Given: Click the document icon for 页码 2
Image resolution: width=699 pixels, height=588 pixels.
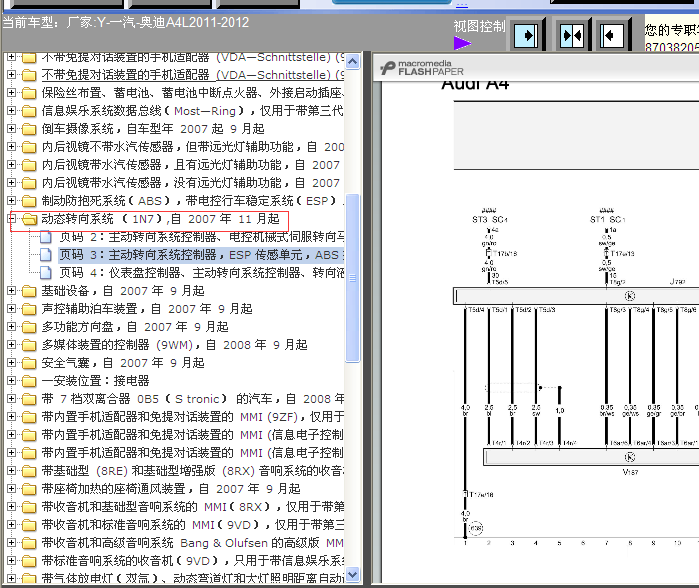Looking at the screenshot, I should [45, 237].
